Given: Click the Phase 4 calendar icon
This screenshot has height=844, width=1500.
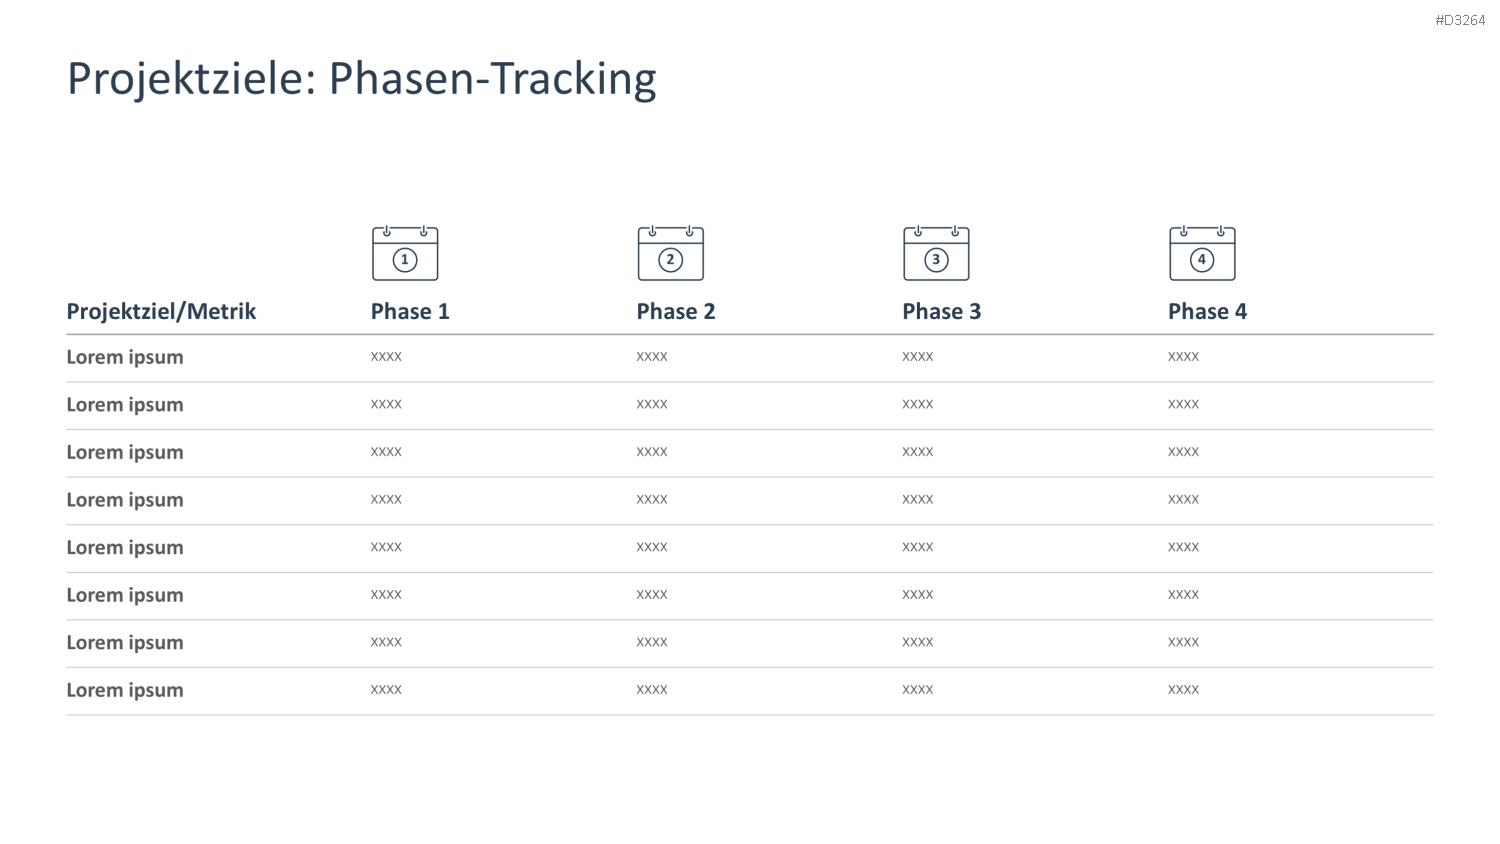Looking at the screenshot, I should (1202, 253).
